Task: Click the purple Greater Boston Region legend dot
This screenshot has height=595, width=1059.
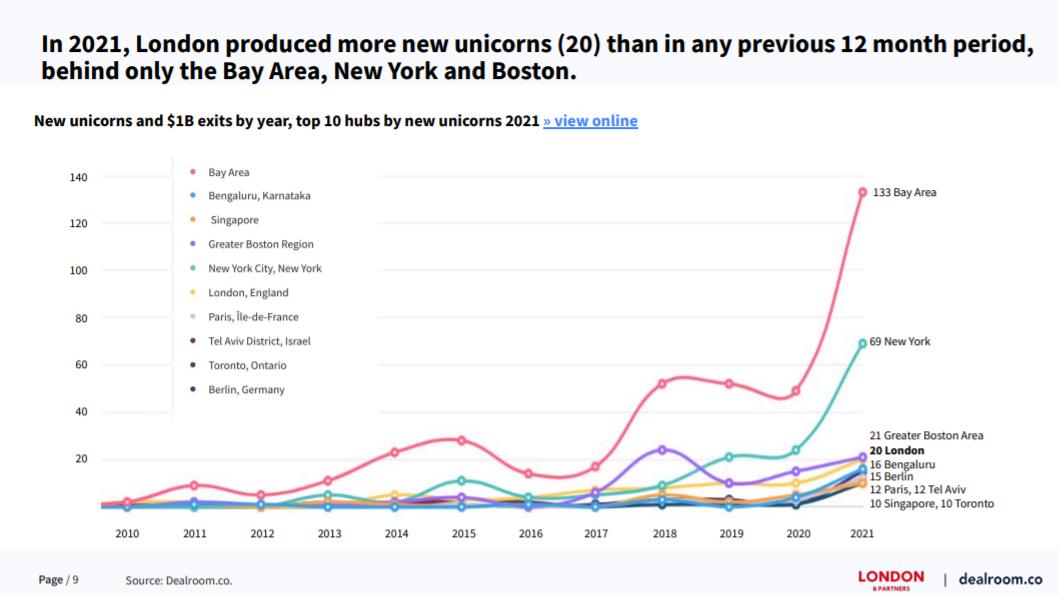Action: (191, 244)
